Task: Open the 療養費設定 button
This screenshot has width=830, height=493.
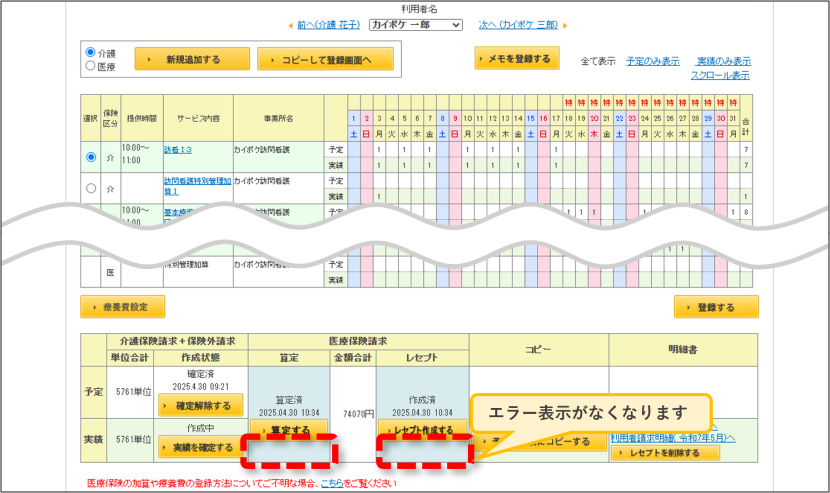Action: click(123, 307)
